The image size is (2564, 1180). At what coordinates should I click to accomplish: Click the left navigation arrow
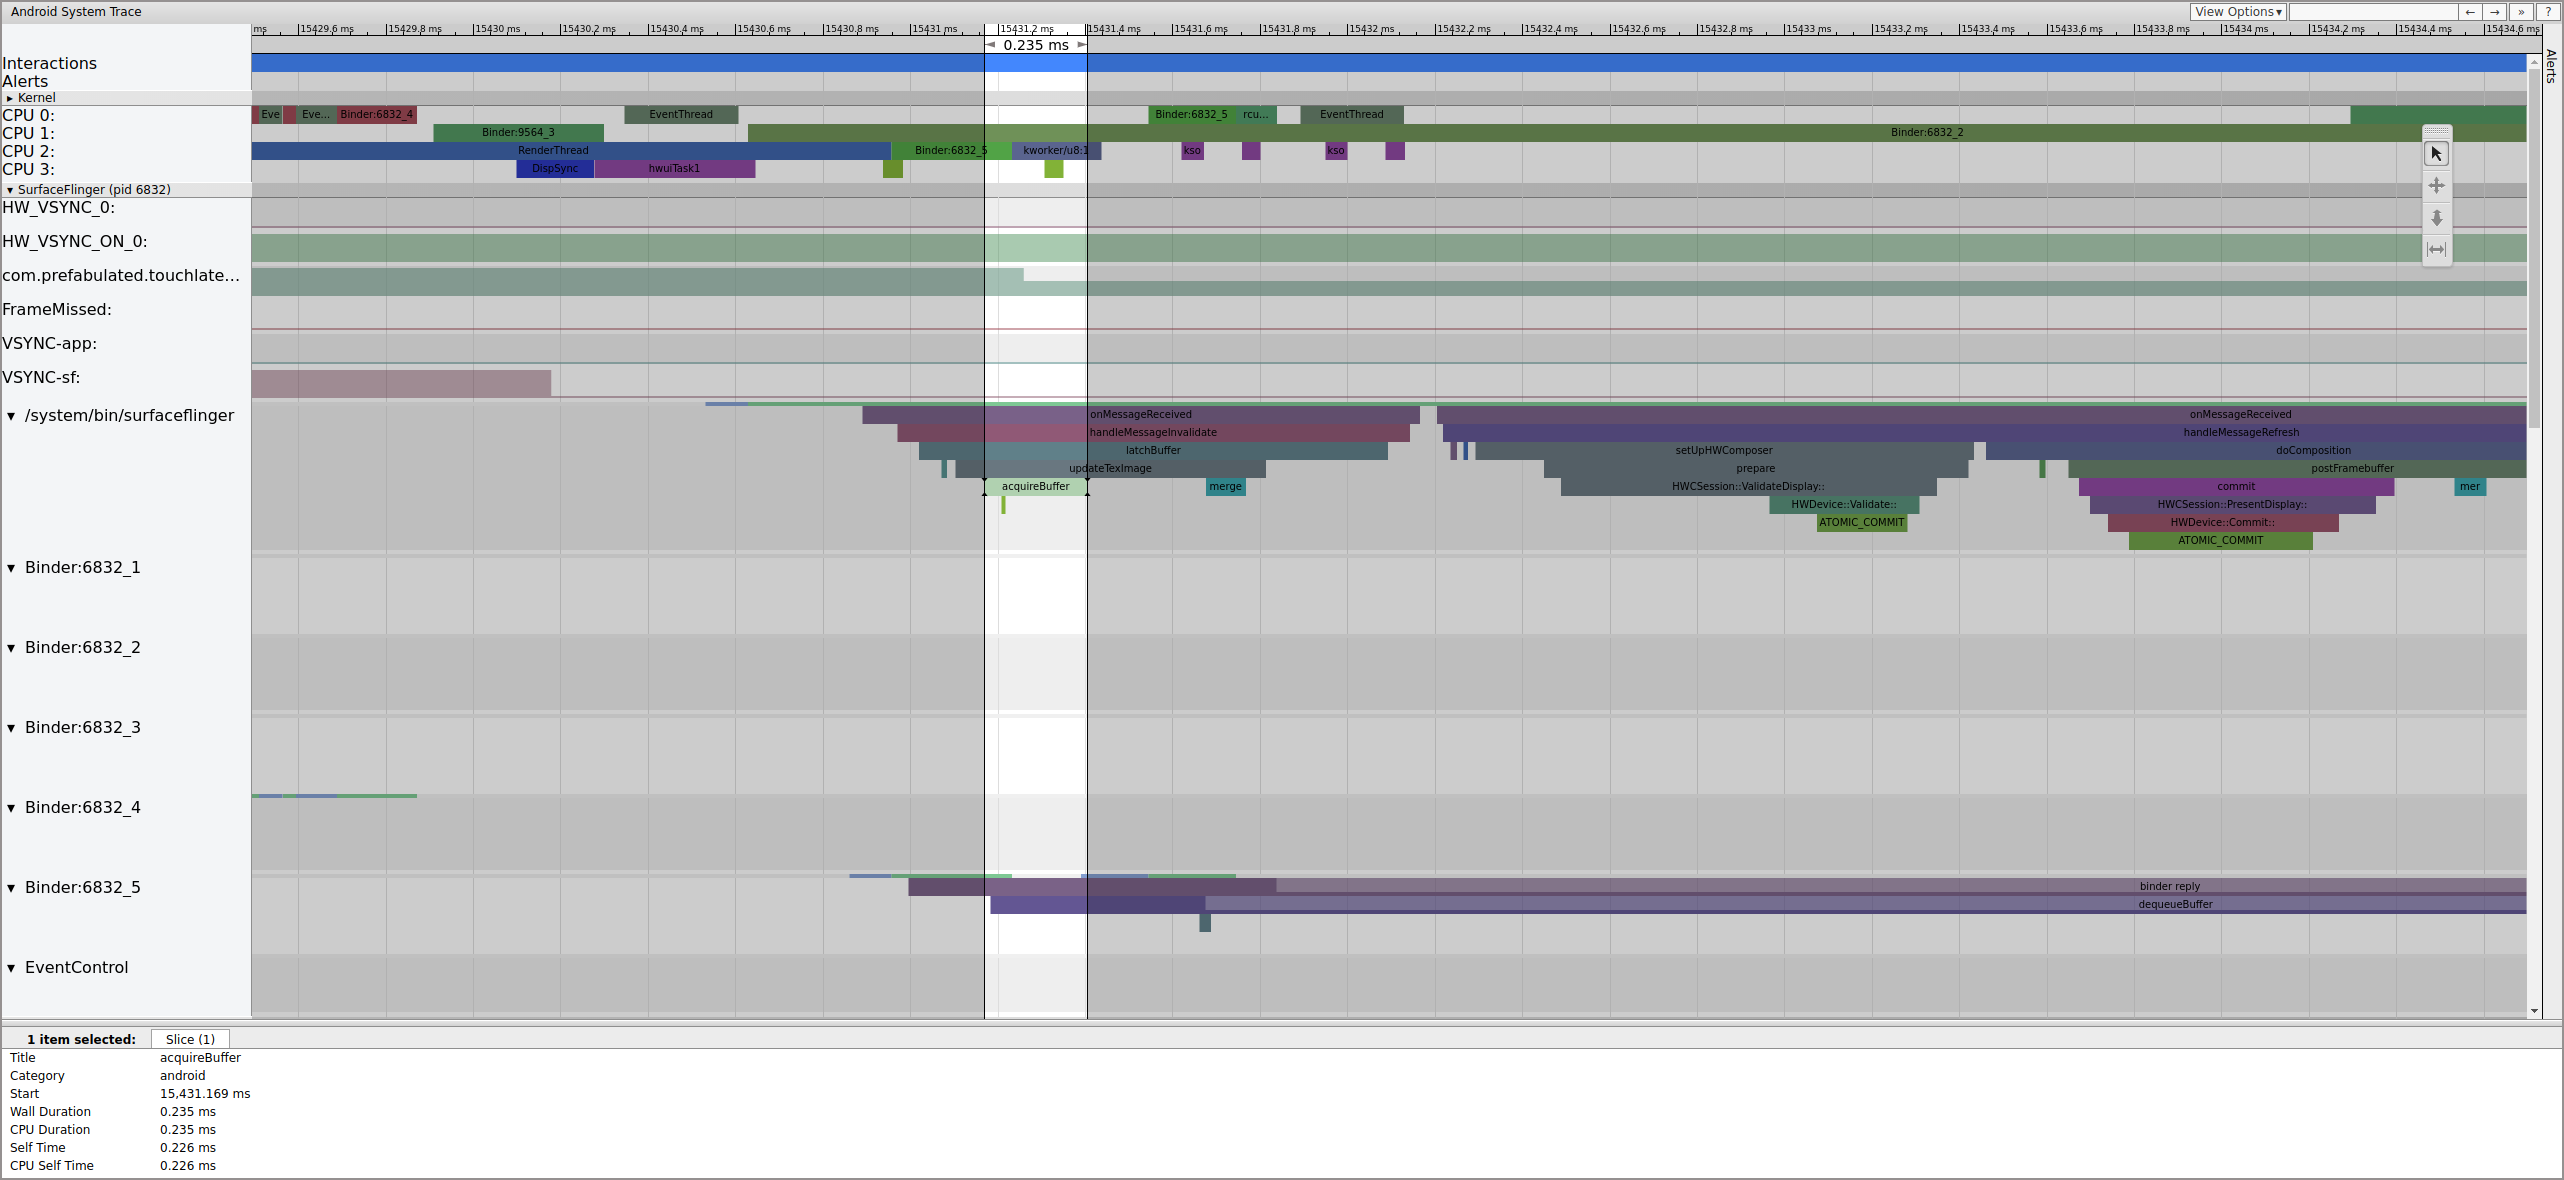[x=2470, y=12]
